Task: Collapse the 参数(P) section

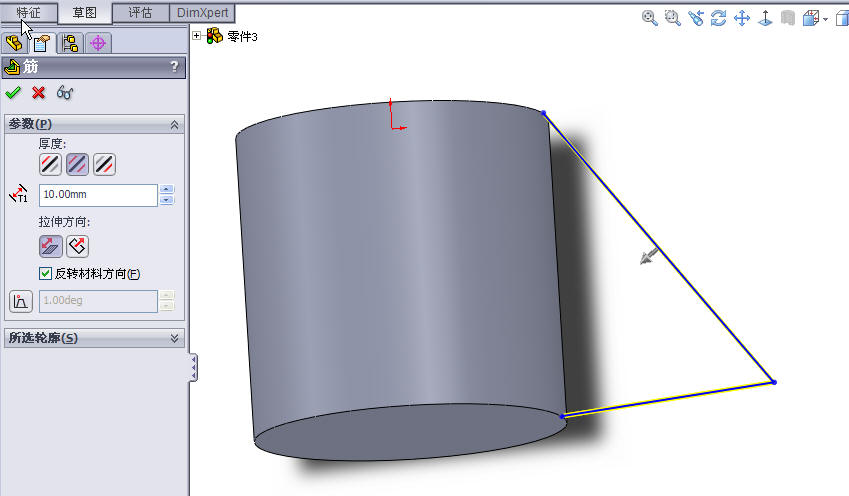Action: [x=174, y=125]
